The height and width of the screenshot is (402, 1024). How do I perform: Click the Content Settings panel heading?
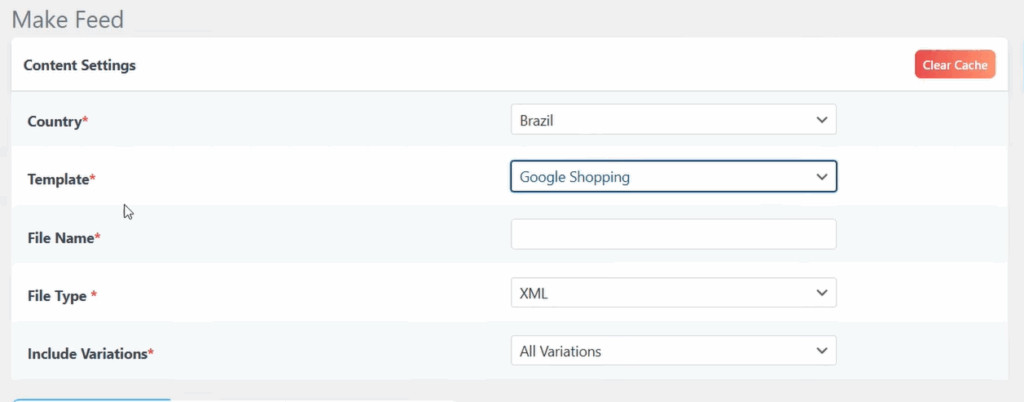[79, 65]
